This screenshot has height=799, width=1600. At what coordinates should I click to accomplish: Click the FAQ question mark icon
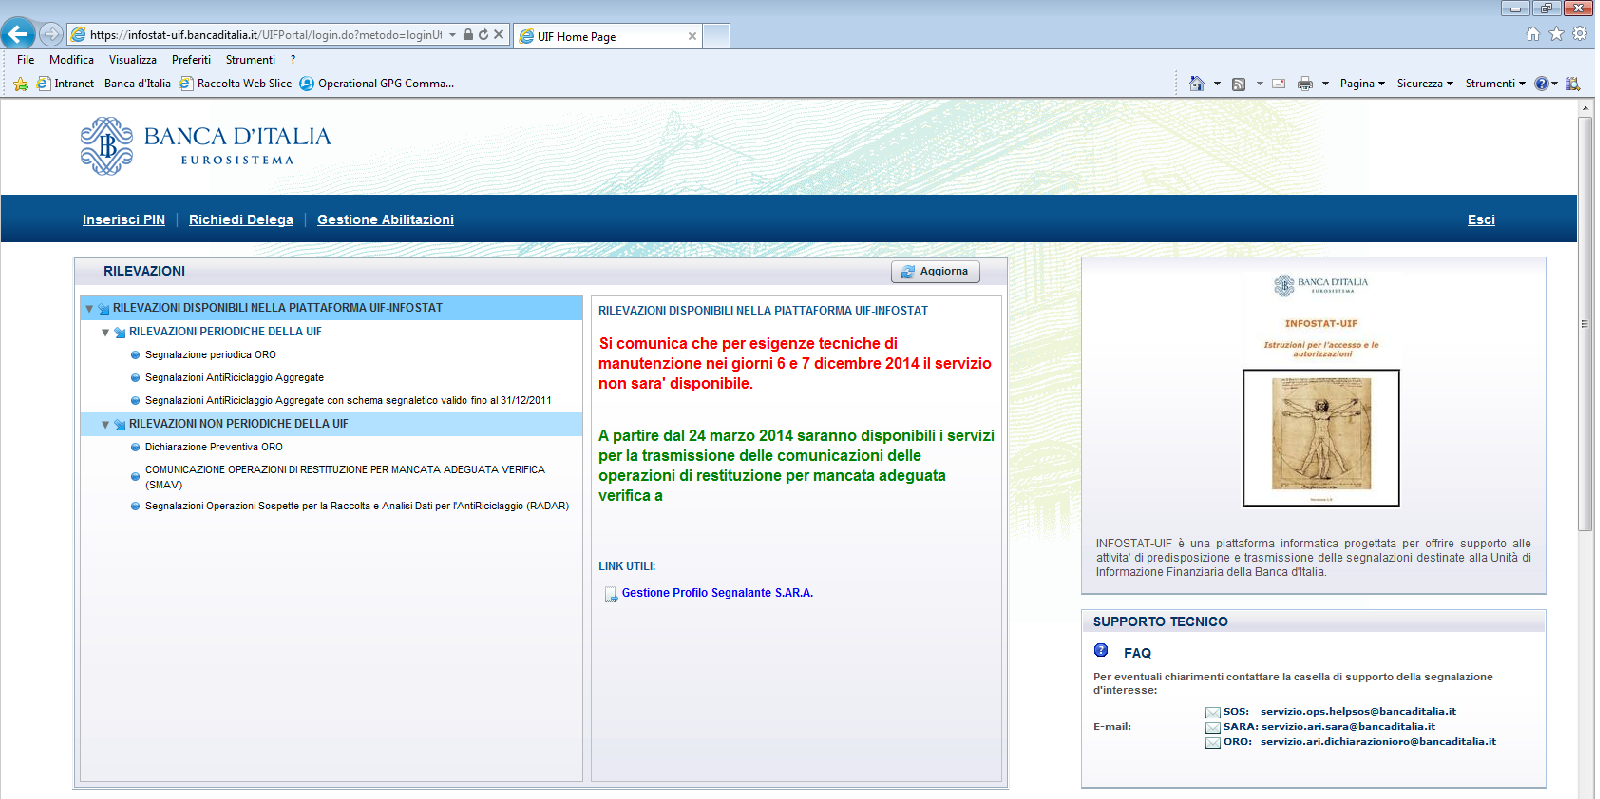click(x=1101, y=650)
